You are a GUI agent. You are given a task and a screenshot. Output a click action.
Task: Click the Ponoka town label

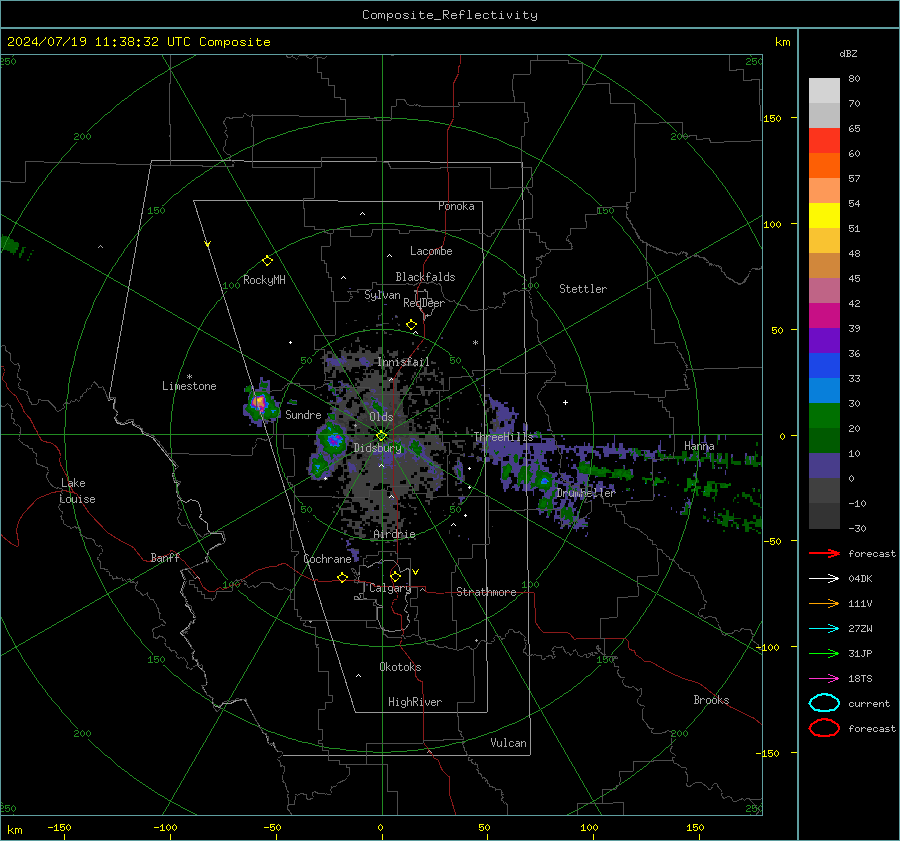pyautogui.click(x=456, y=206)
